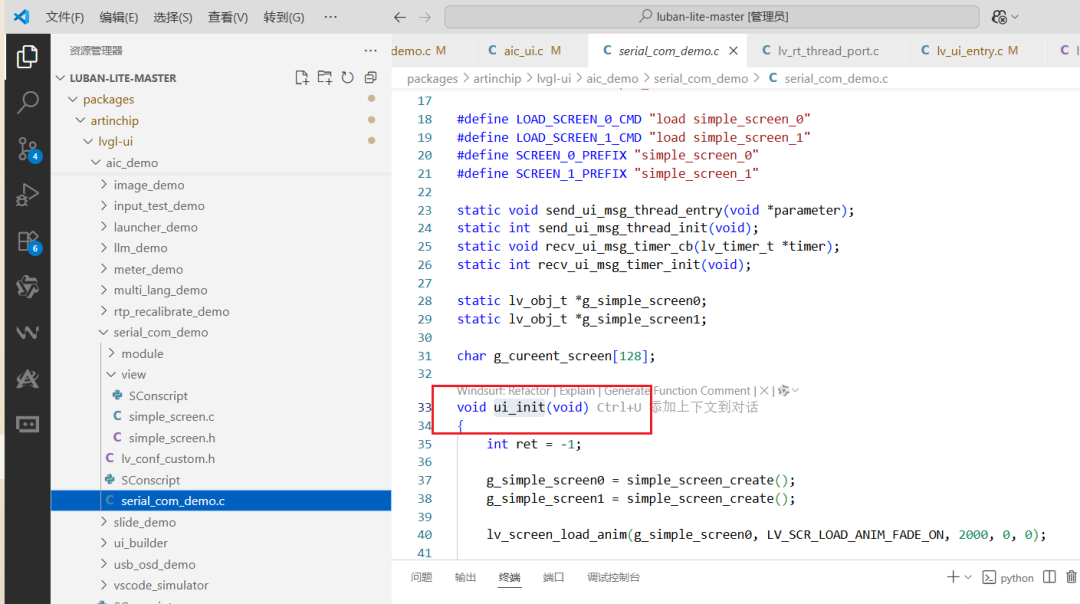
Task: Collapse the packages folder
Action: coord(73,99)
